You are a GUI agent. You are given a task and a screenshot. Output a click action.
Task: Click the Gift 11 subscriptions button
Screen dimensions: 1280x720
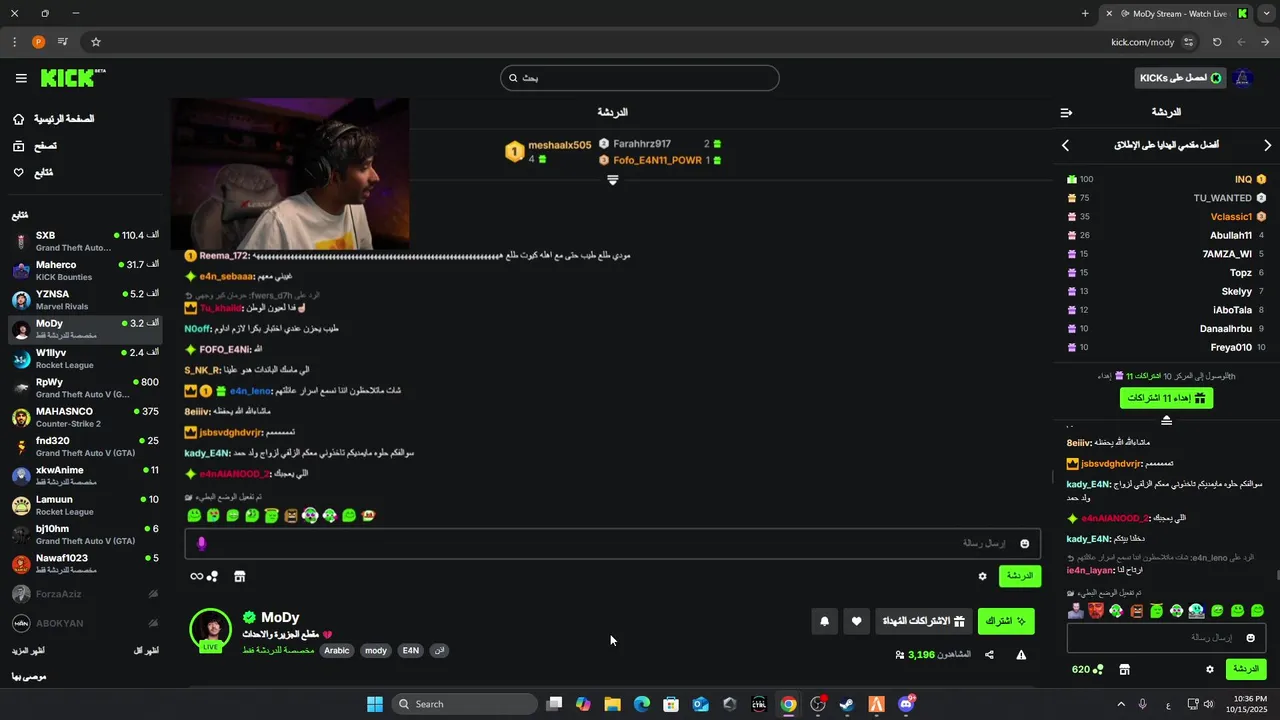point(1166,398)
